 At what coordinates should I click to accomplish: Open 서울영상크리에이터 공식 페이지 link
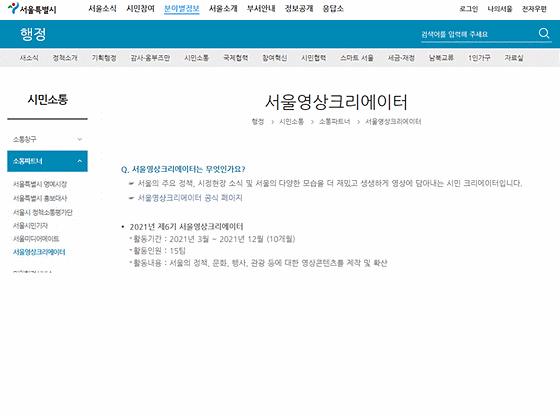coord(190,198)
